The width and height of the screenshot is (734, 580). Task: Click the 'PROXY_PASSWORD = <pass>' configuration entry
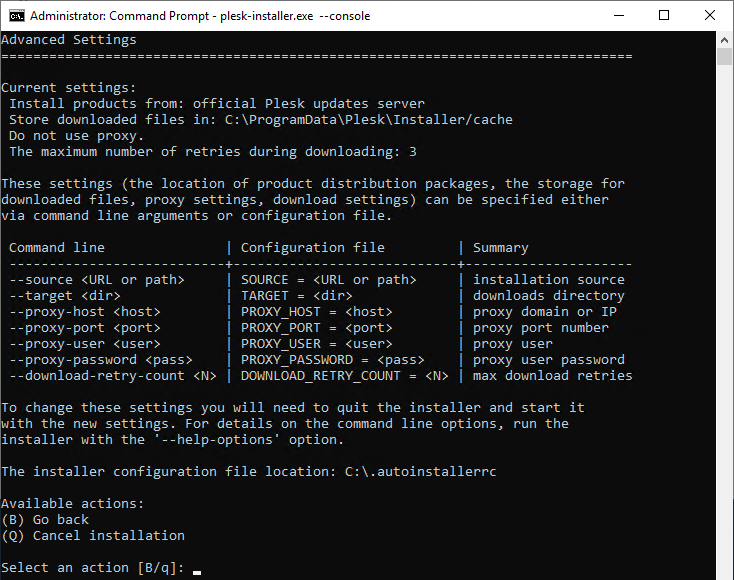[333, 360]
